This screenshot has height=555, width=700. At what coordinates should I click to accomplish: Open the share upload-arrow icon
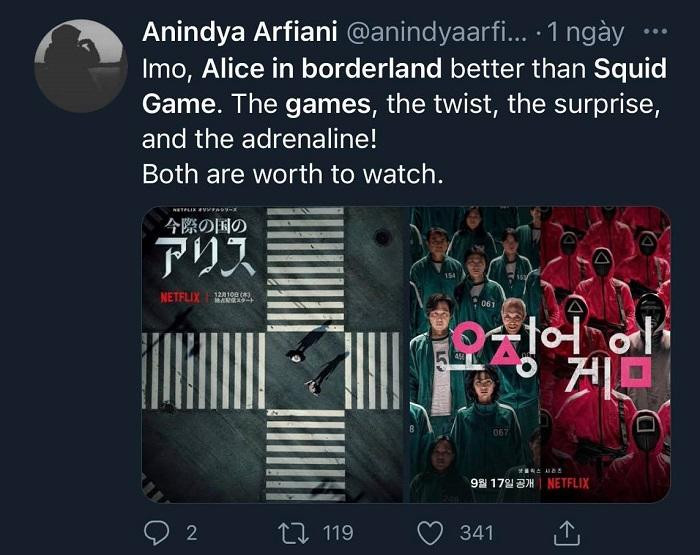point(567,533)
